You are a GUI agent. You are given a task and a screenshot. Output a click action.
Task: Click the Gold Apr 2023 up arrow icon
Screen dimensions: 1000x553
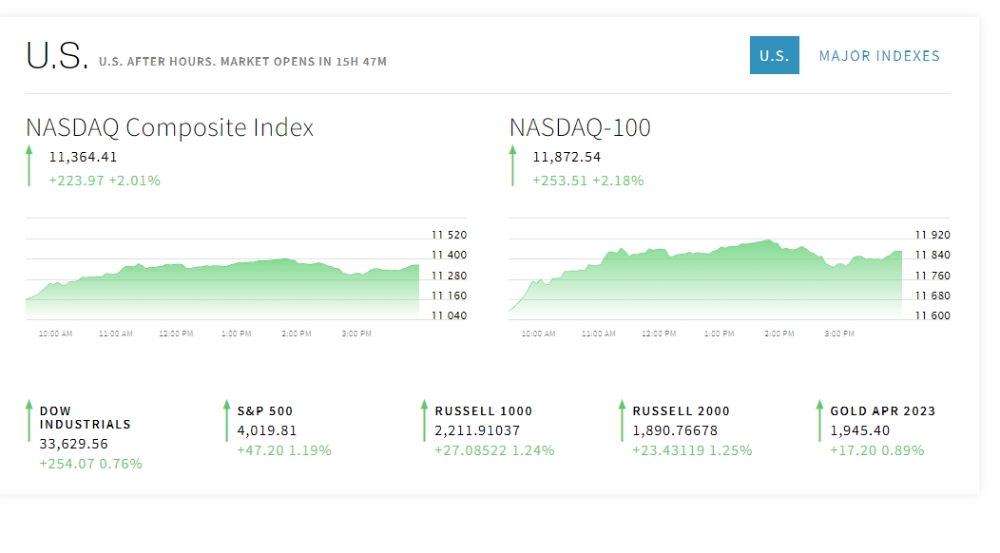(x=820, y=420)
